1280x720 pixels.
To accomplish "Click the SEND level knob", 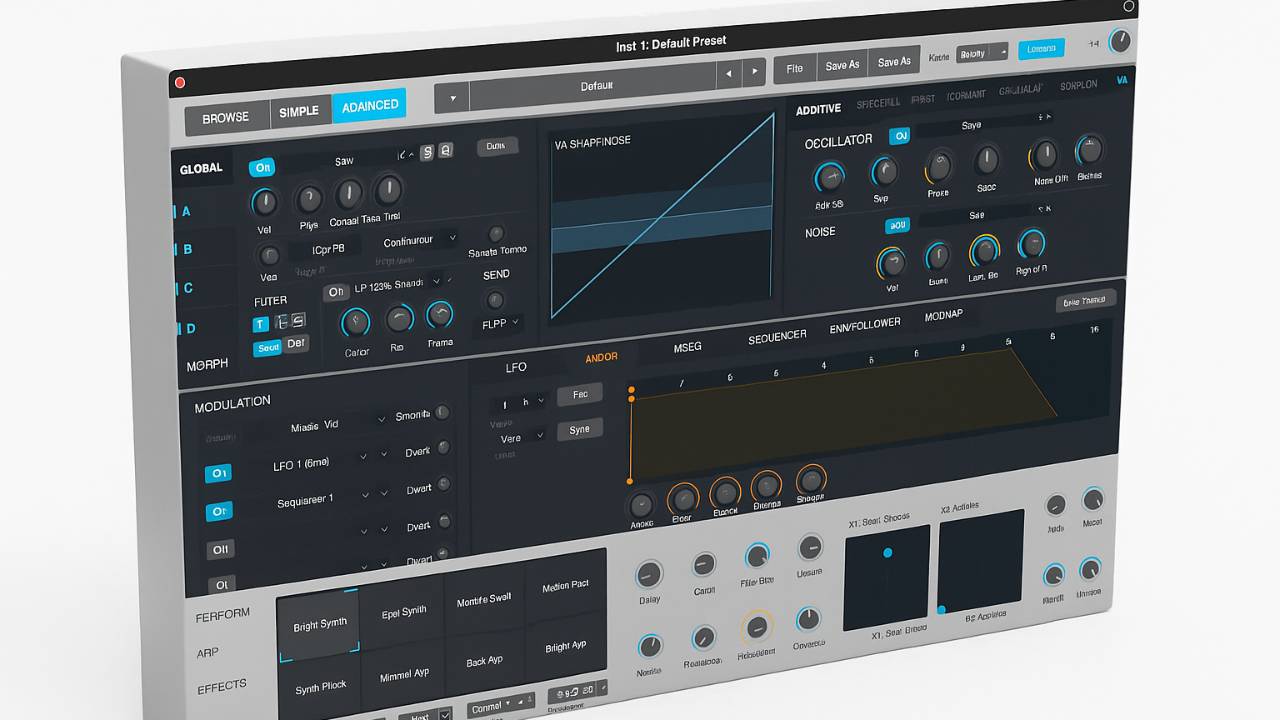I will click(x=494, y=299).
